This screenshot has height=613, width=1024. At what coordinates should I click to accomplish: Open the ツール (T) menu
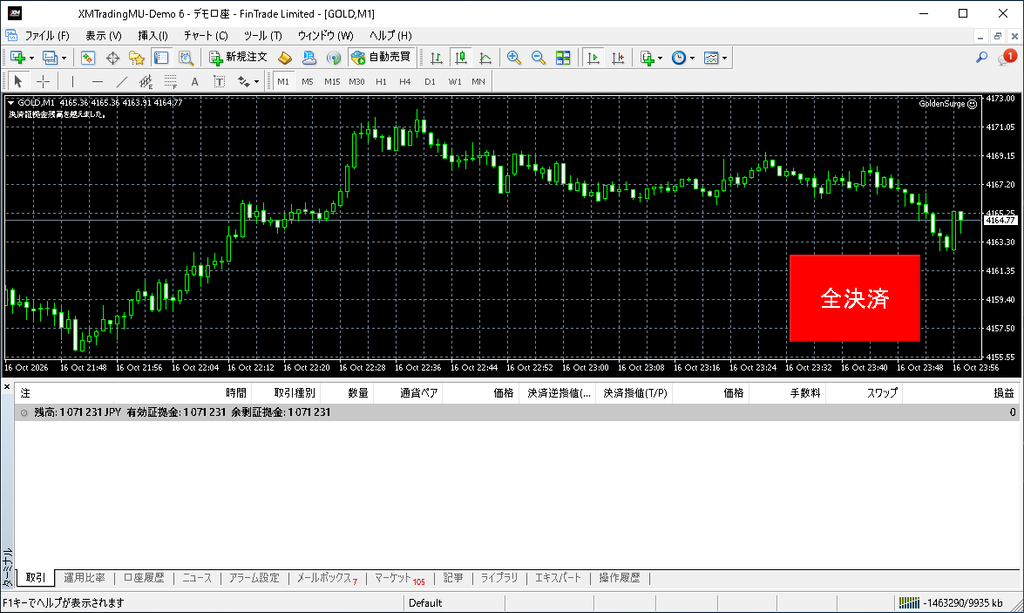tap(263, 36)
